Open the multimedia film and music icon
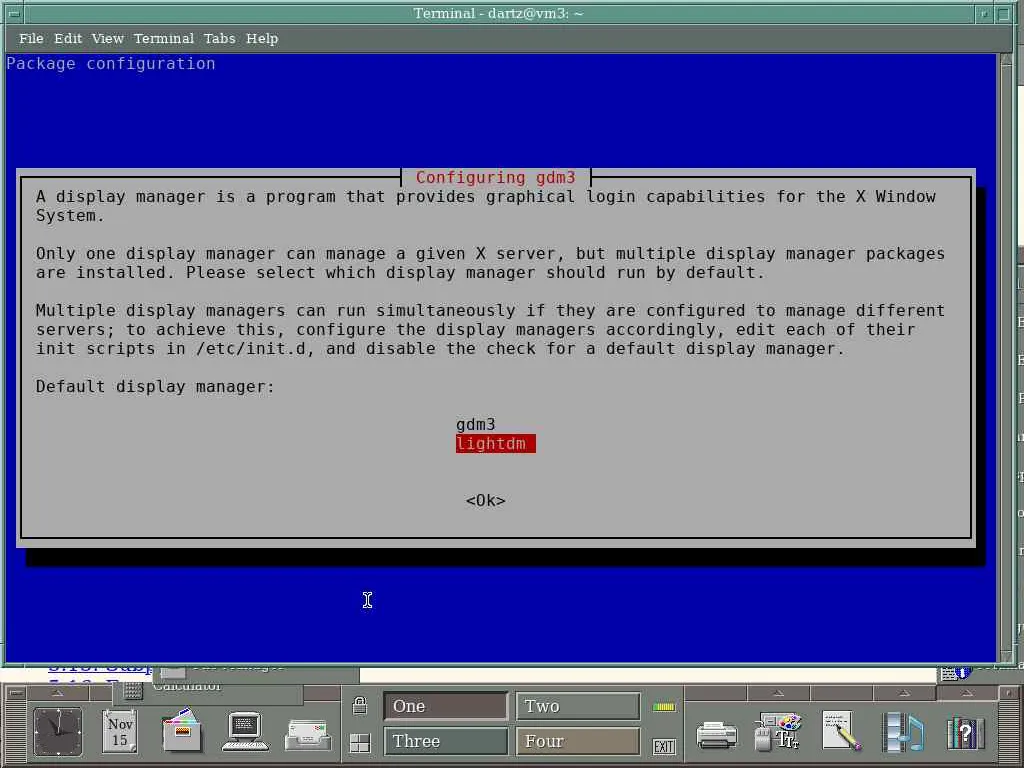Image resolution: width=1024 pixels, height=768 pixels. [903, 732]
